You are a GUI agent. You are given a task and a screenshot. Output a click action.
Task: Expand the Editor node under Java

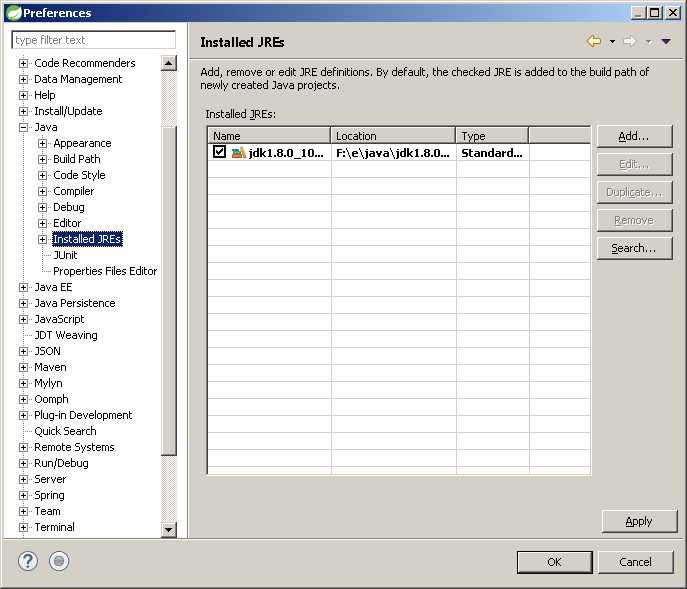click(42, 223)
